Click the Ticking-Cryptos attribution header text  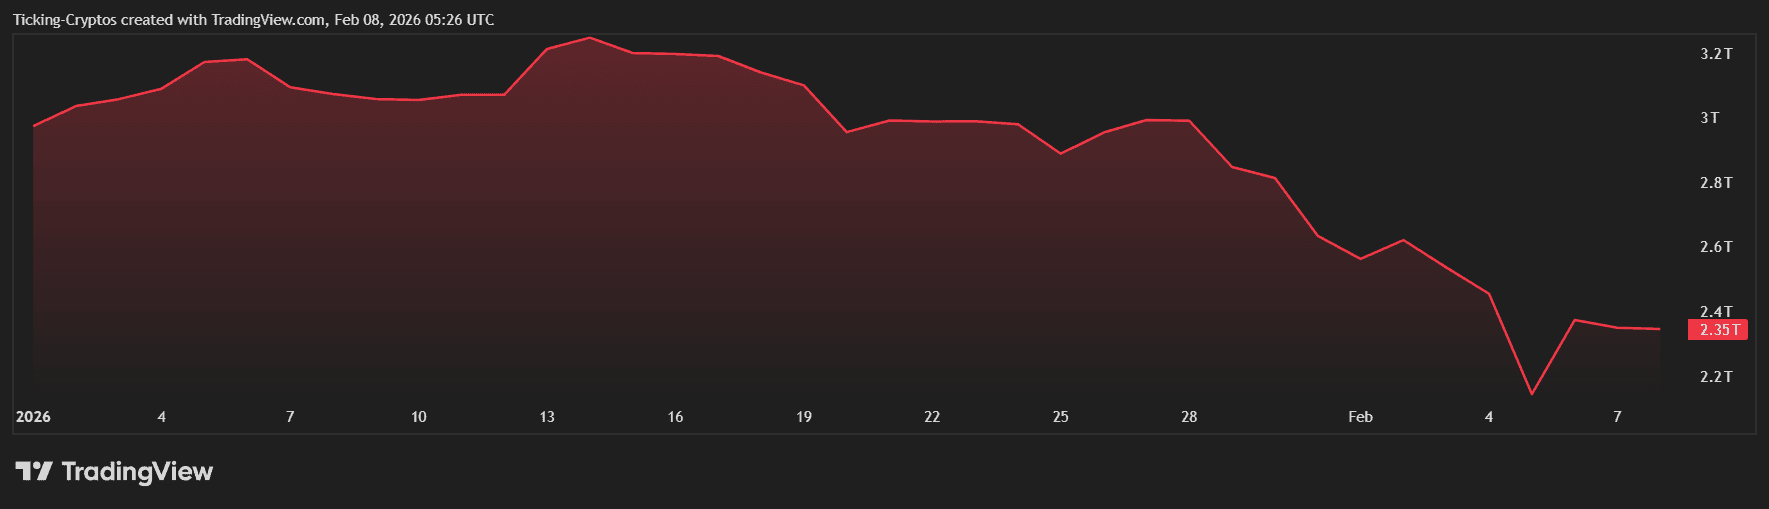[253, 20]
